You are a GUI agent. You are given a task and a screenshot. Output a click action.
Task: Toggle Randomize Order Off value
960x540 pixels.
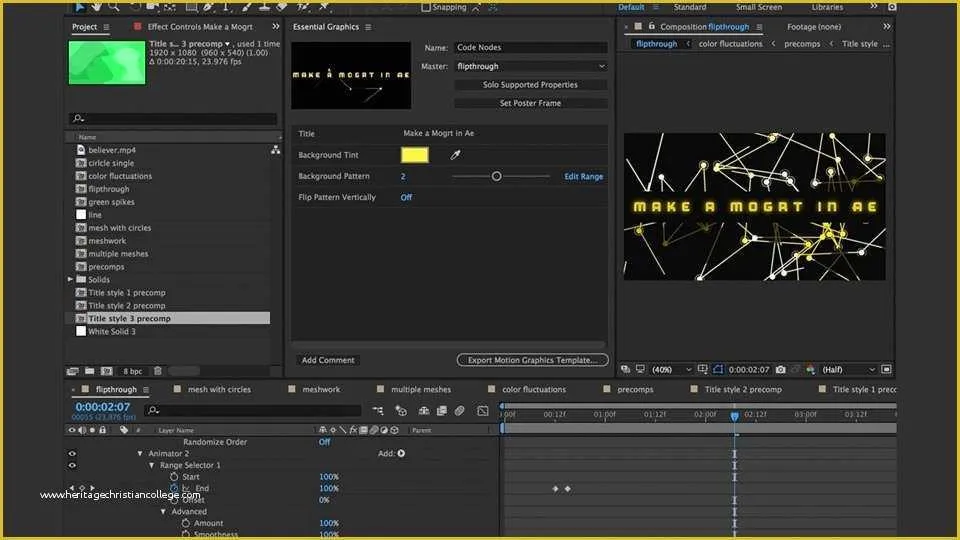tap(324, 442)
